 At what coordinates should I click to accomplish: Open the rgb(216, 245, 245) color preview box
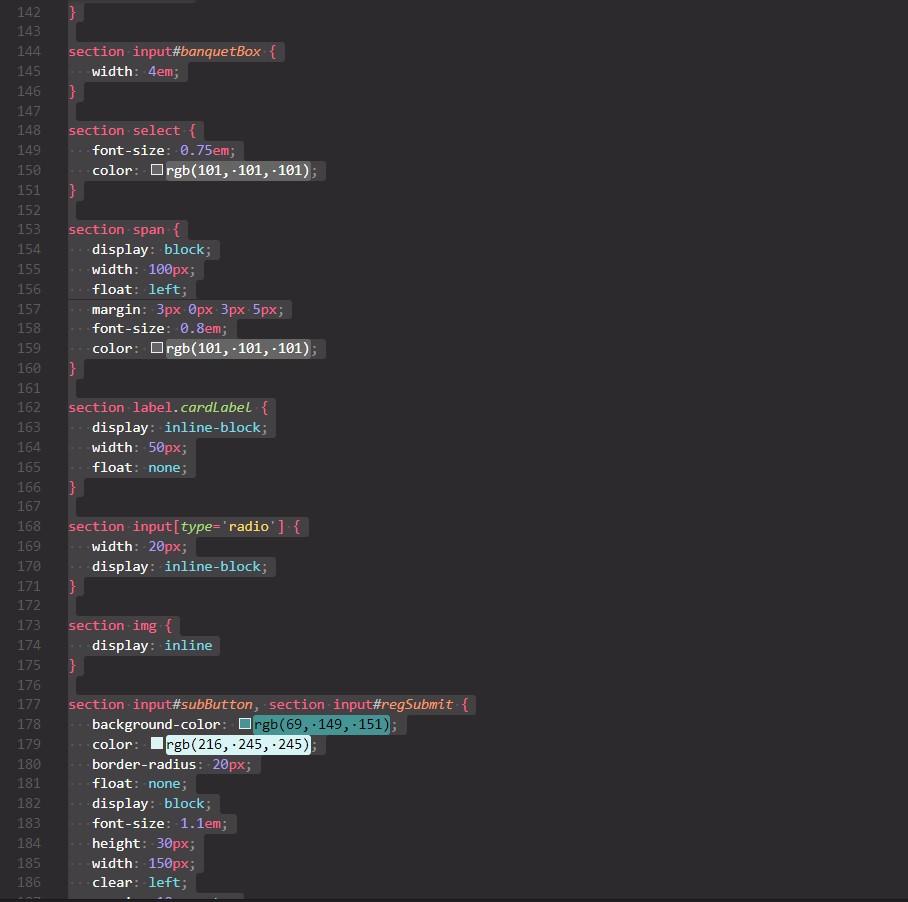coord(156,743)
